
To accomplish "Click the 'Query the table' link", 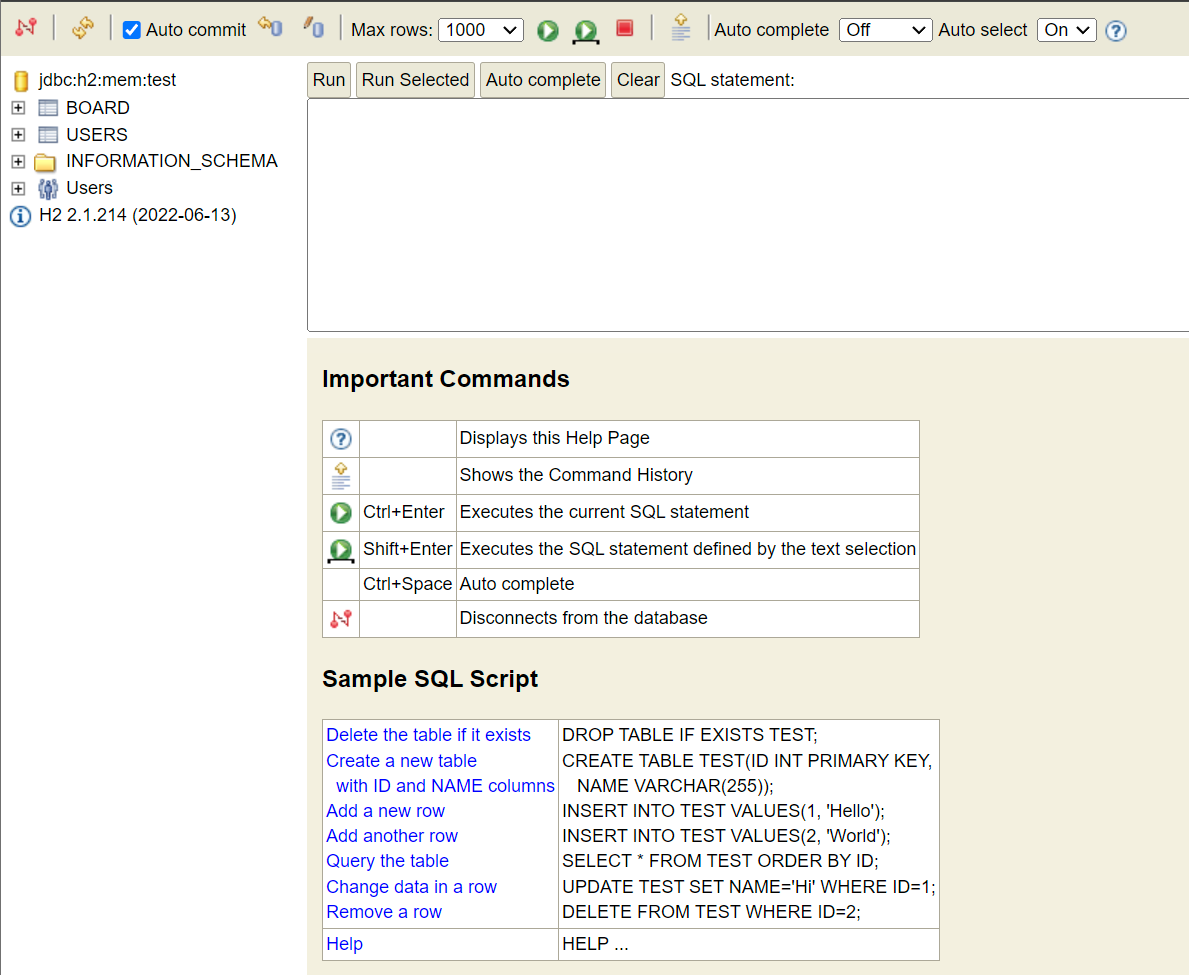I will 387,861.
